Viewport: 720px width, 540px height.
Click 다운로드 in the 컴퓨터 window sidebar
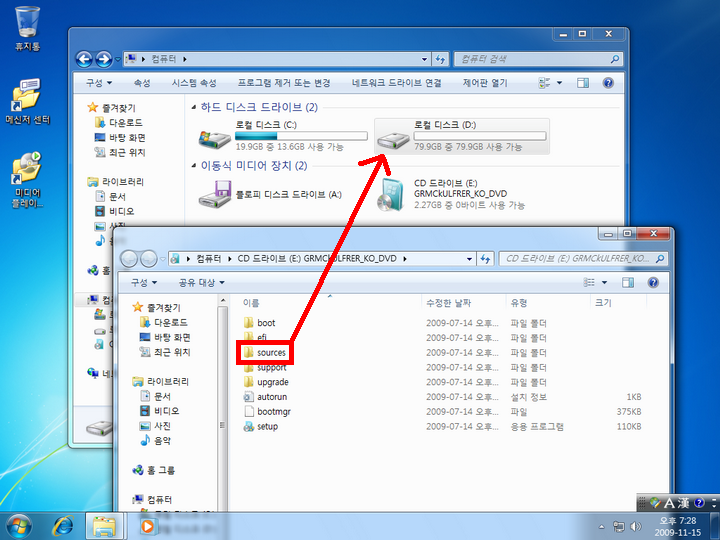point(119,123)
